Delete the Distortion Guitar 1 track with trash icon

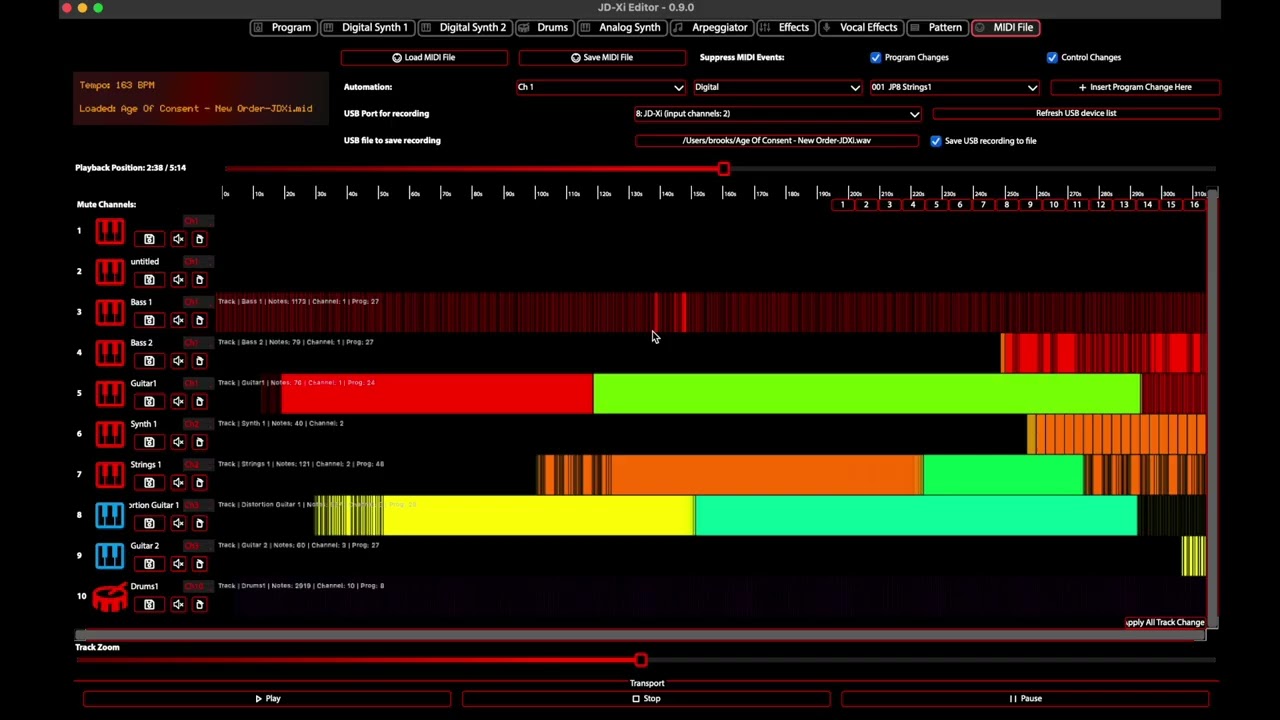(199, 523)
